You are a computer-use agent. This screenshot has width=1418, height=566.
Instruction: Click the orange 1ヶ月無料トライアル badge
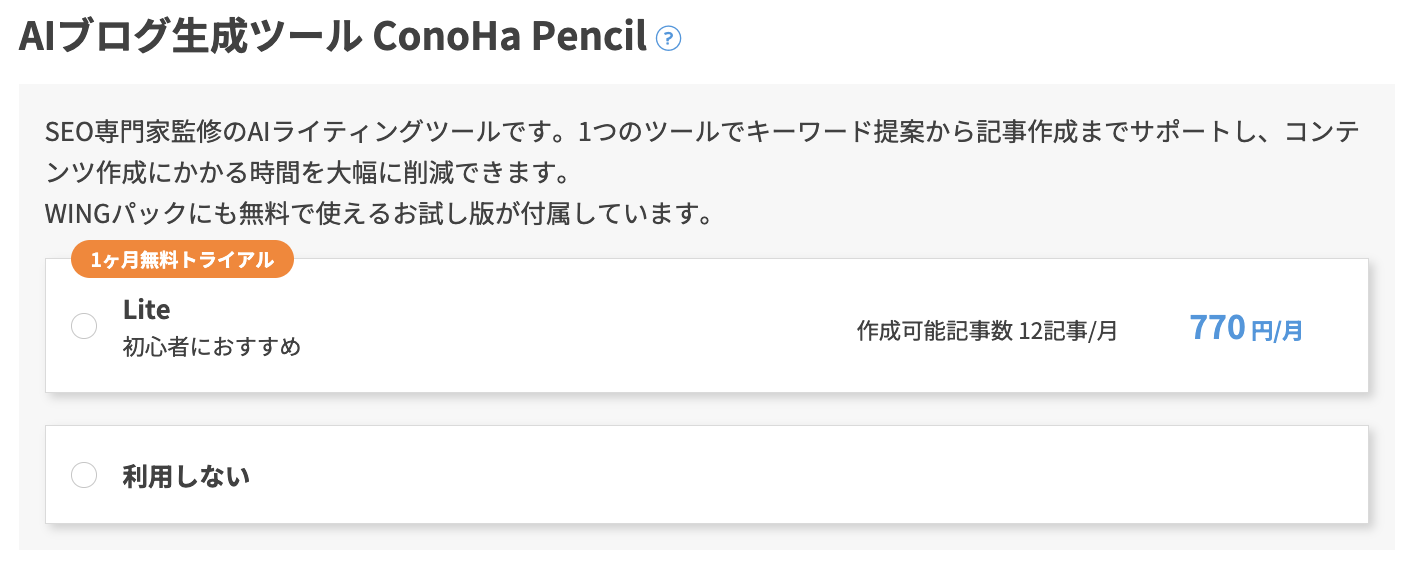[182, 259]
